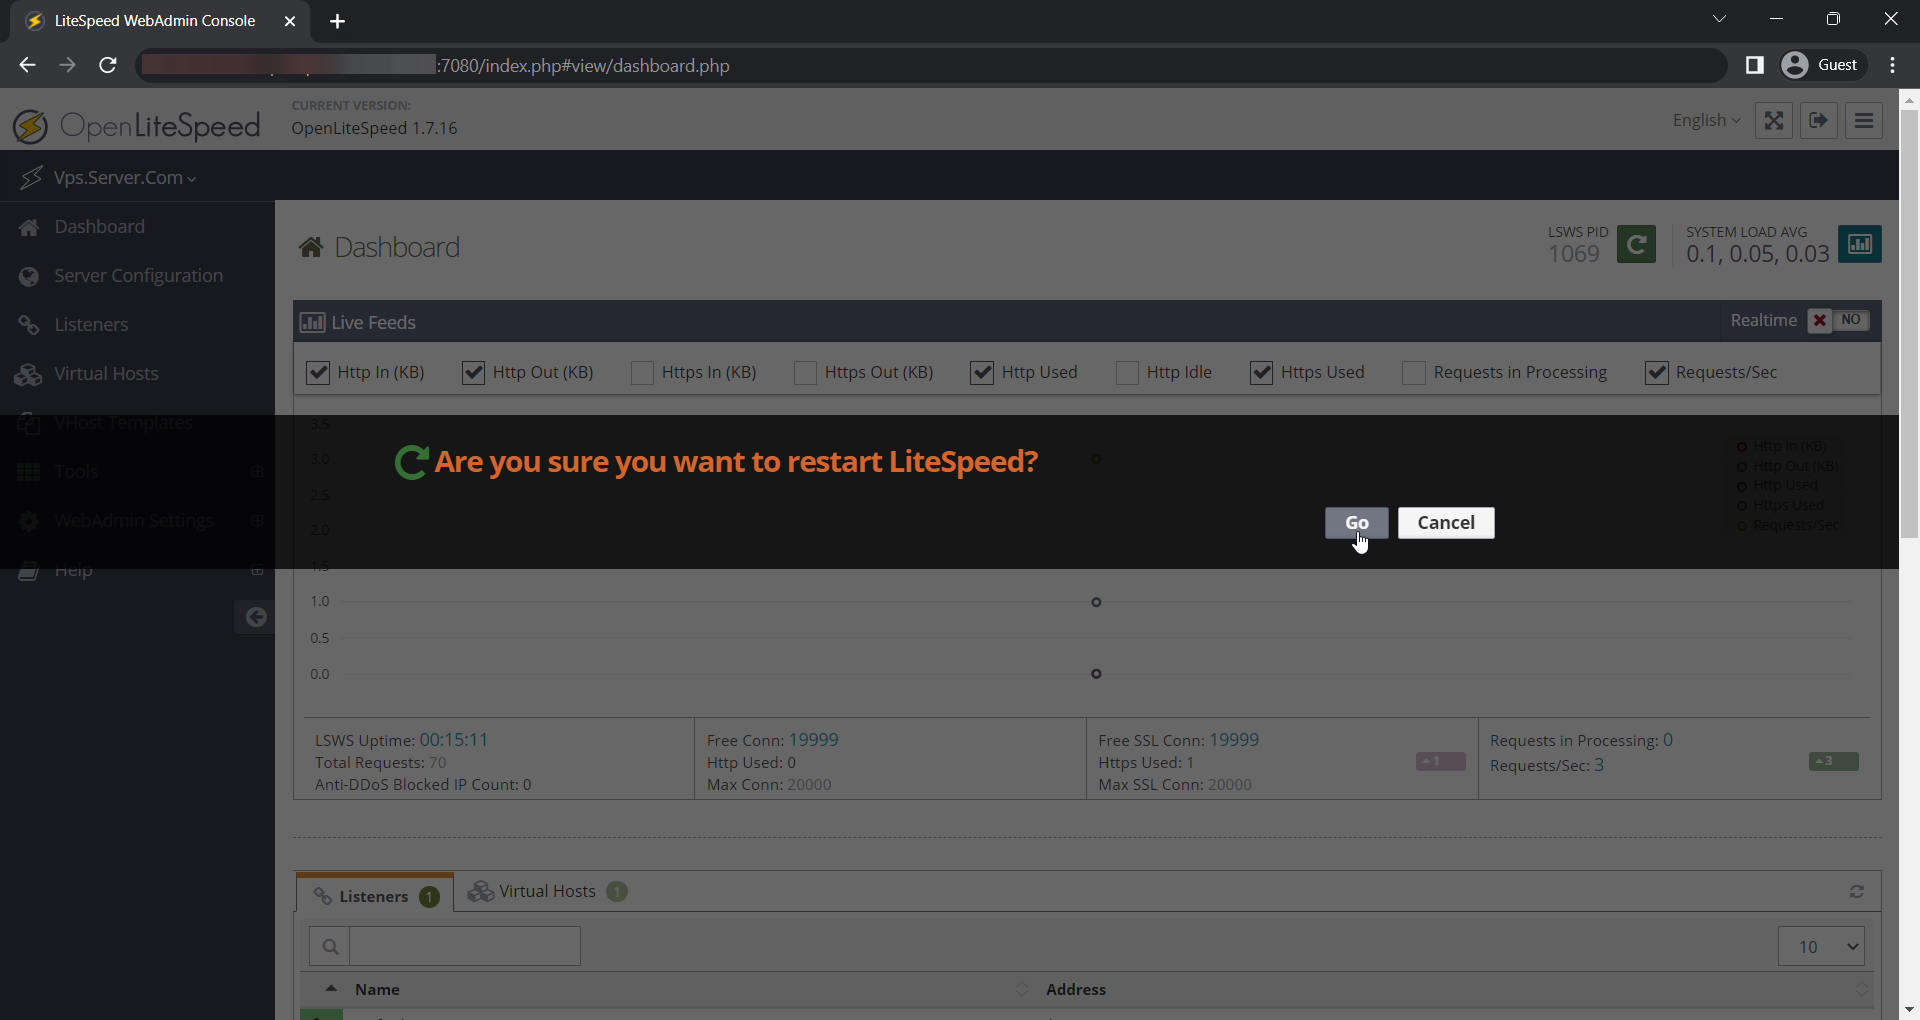Toggle Http Used checkbox
Screen dimensions: 1920x1020
pos(982,373)
